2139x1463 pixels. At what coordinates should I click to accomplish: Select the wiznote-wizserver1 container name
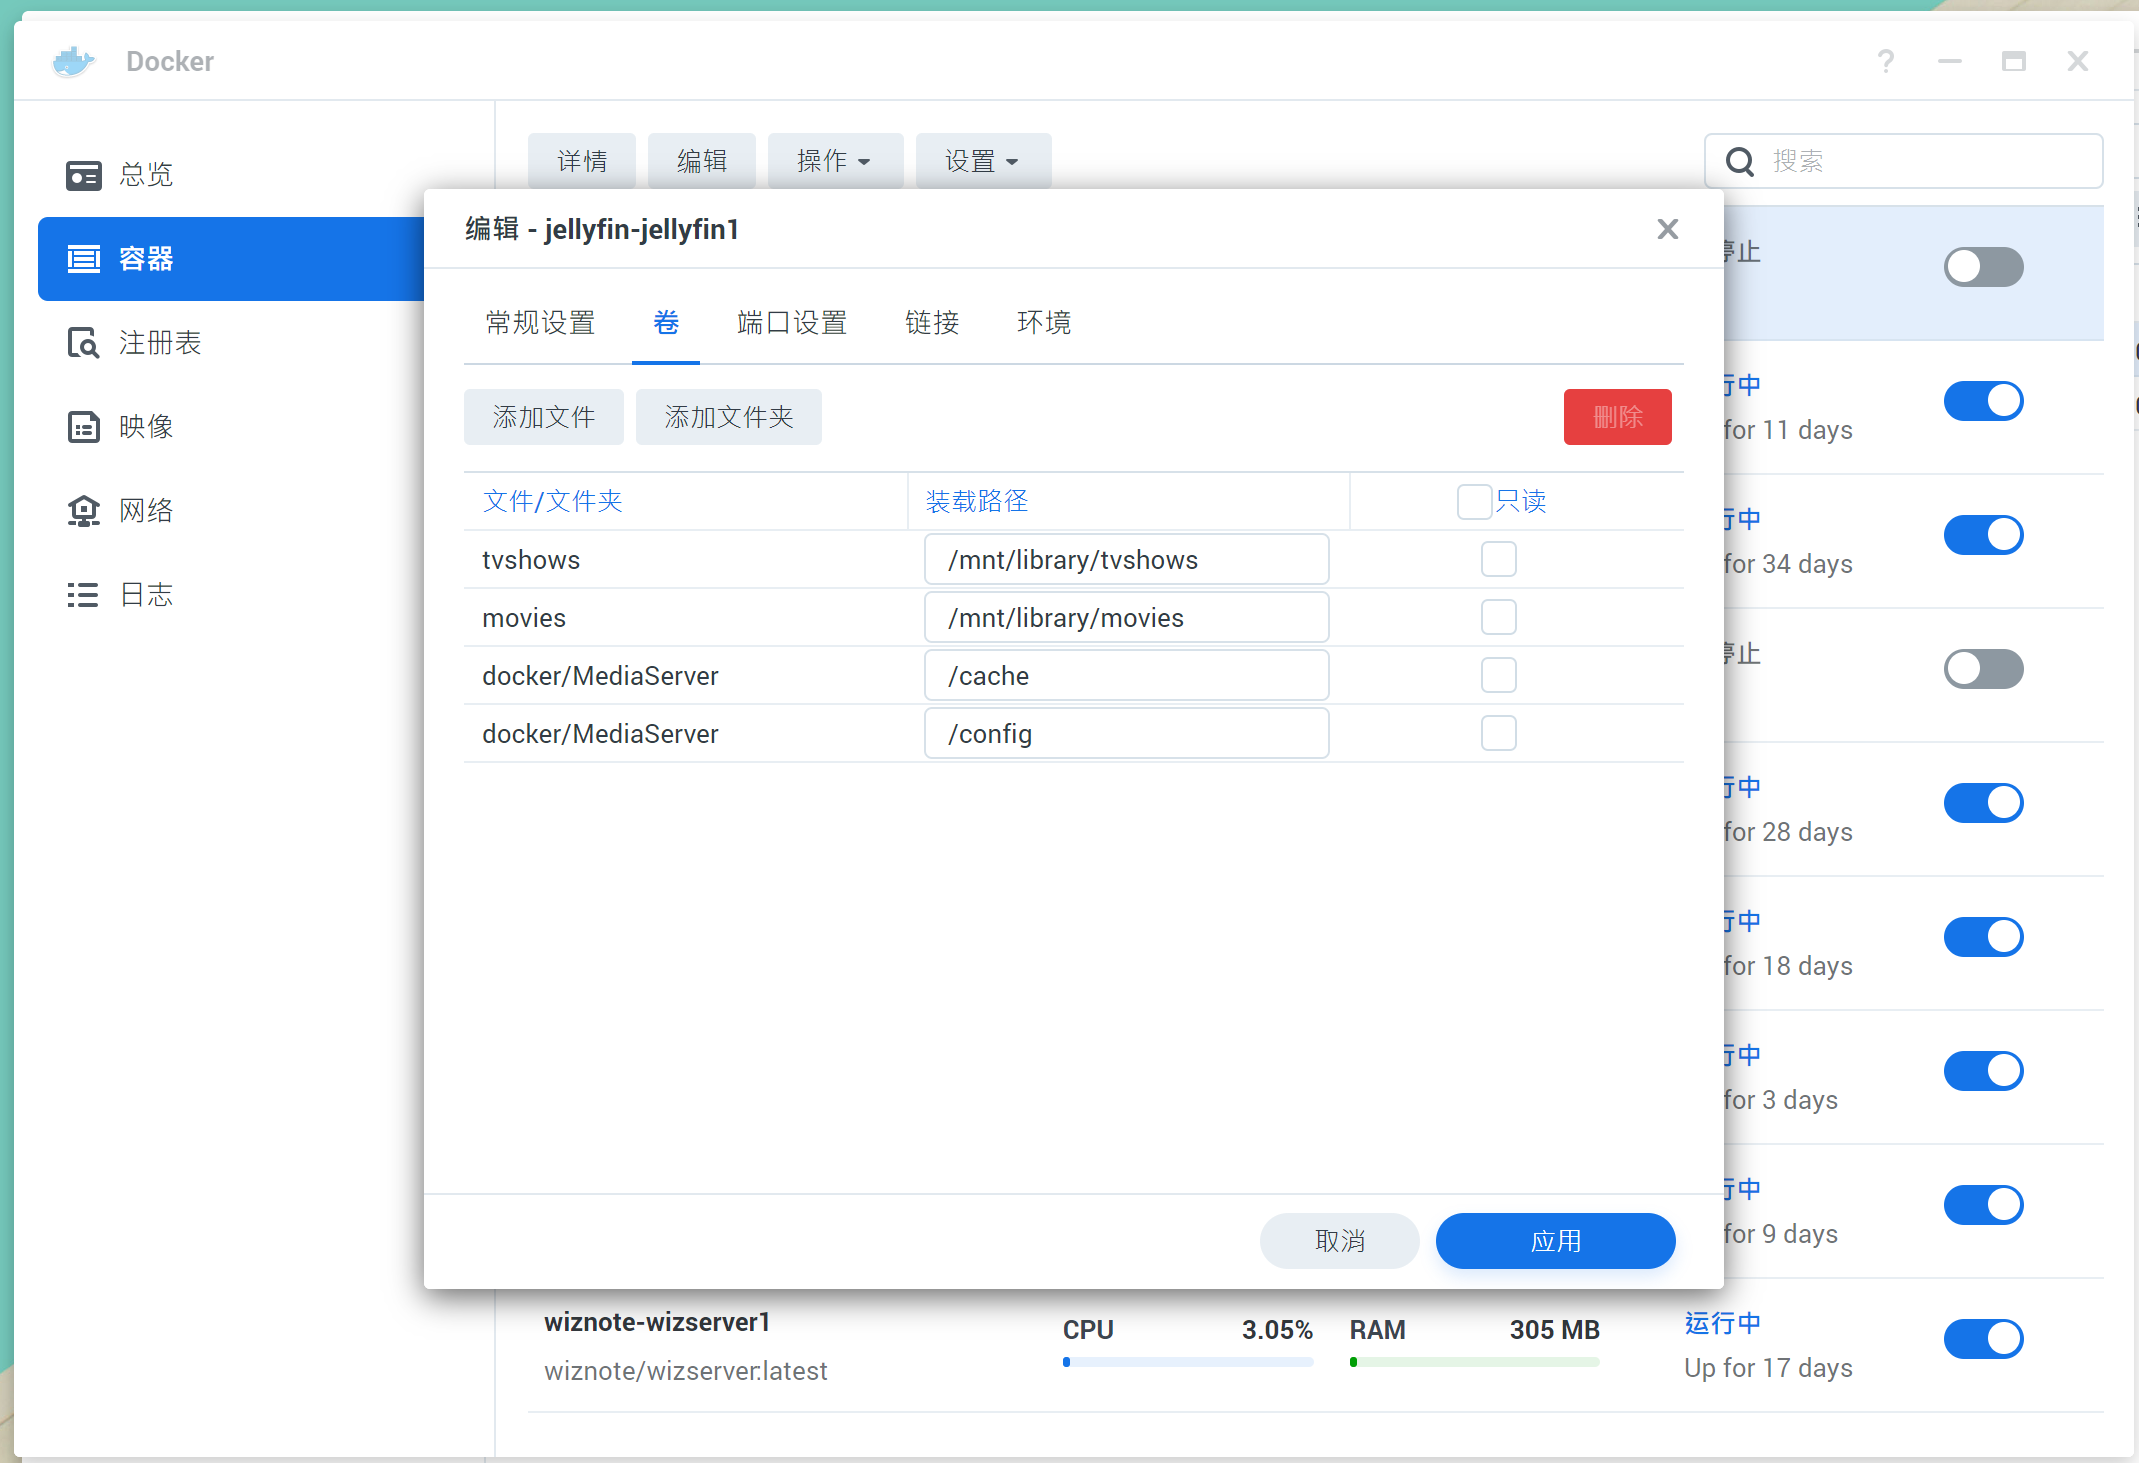[x=657, y=1322]
